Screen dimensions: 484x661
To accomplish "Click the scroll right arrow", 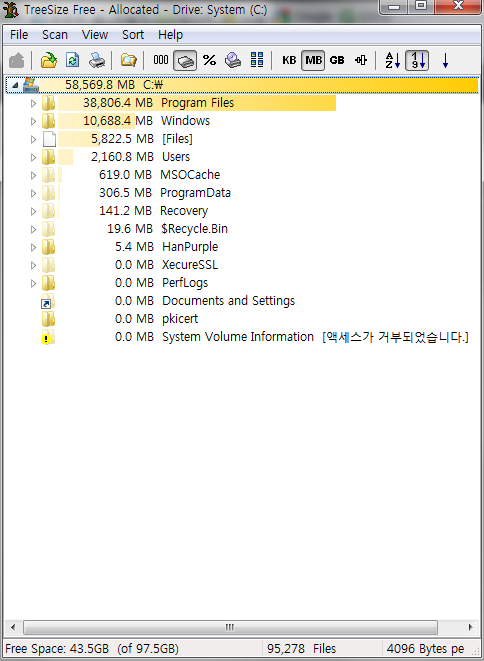I will coord(471,627).
